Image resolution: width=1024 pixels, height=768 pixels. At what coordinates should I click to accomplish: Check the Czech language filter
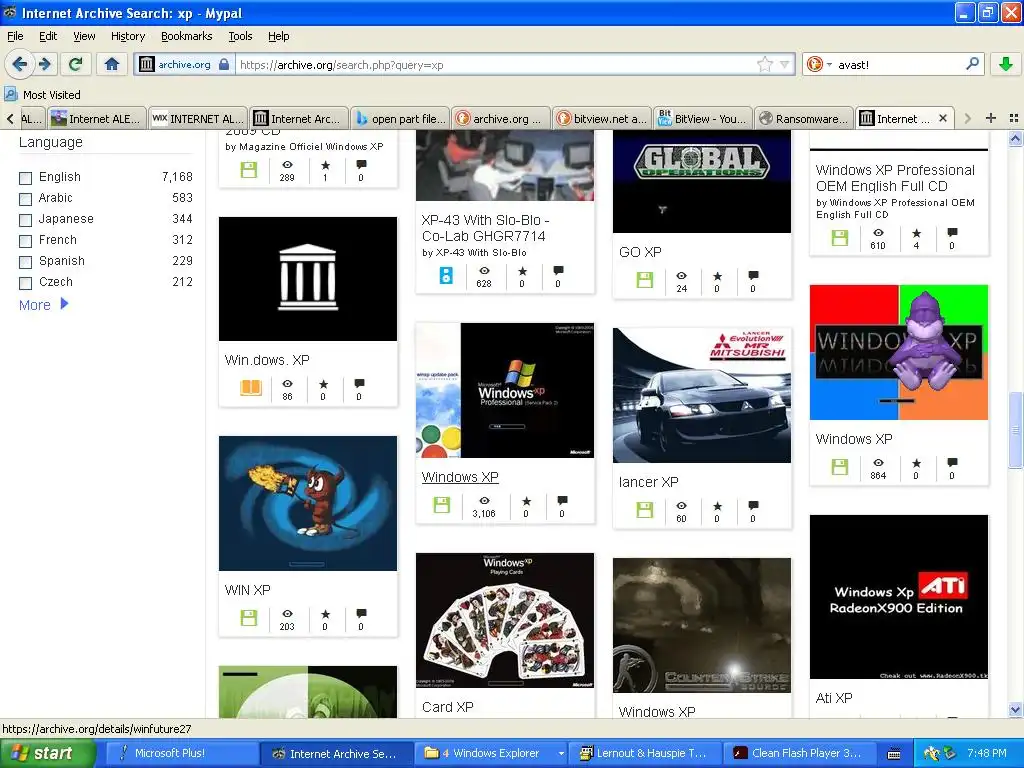click(25, 283)
